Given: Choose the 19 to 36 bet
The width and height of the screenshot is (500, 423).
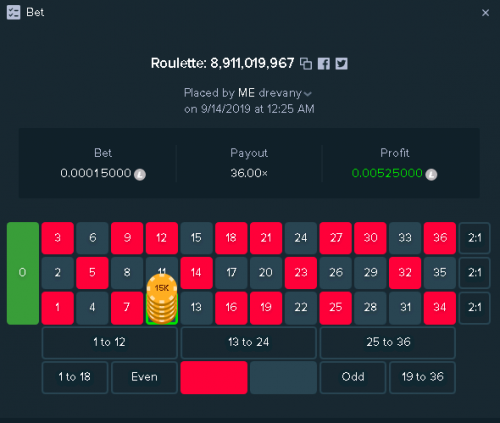Looking at the screenshot, I should click(x=422, y=377).
